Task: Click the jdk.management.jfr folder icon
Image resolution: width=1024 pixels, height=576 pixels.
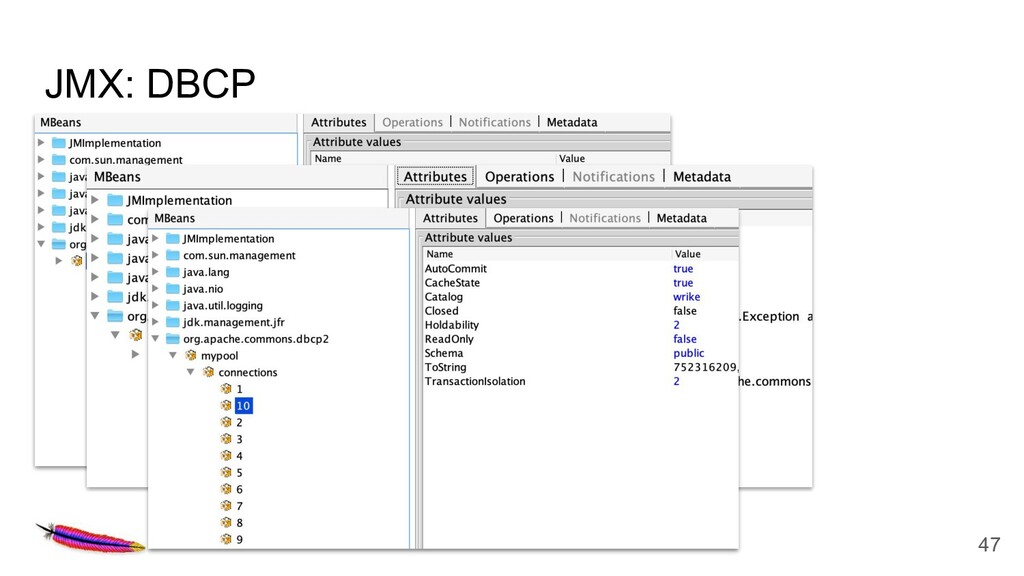Action: coord(173,322)
